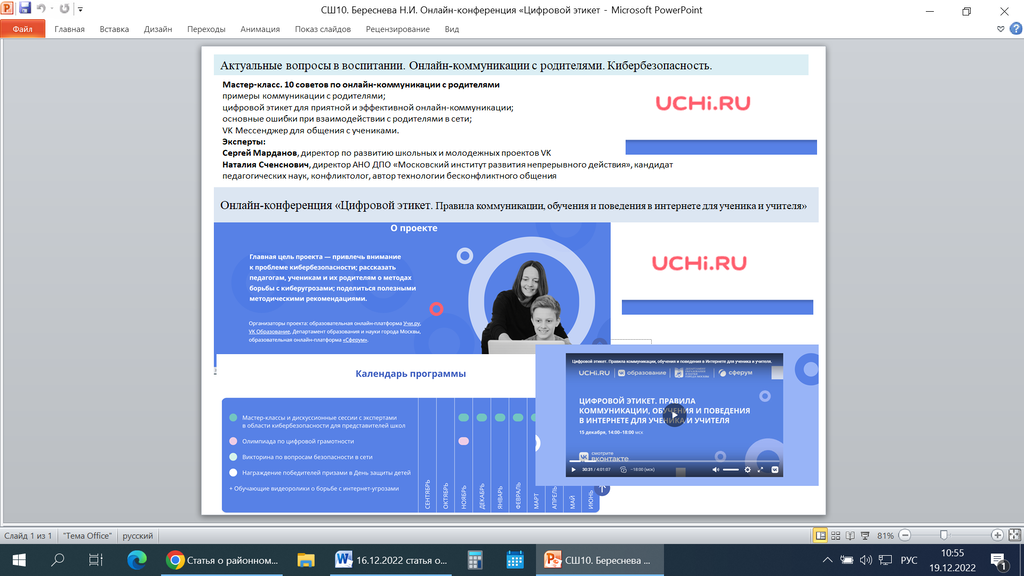Click the Save icon in Quick Access toolbar
Screen dimensions: 1024x576
pos(25,8)
